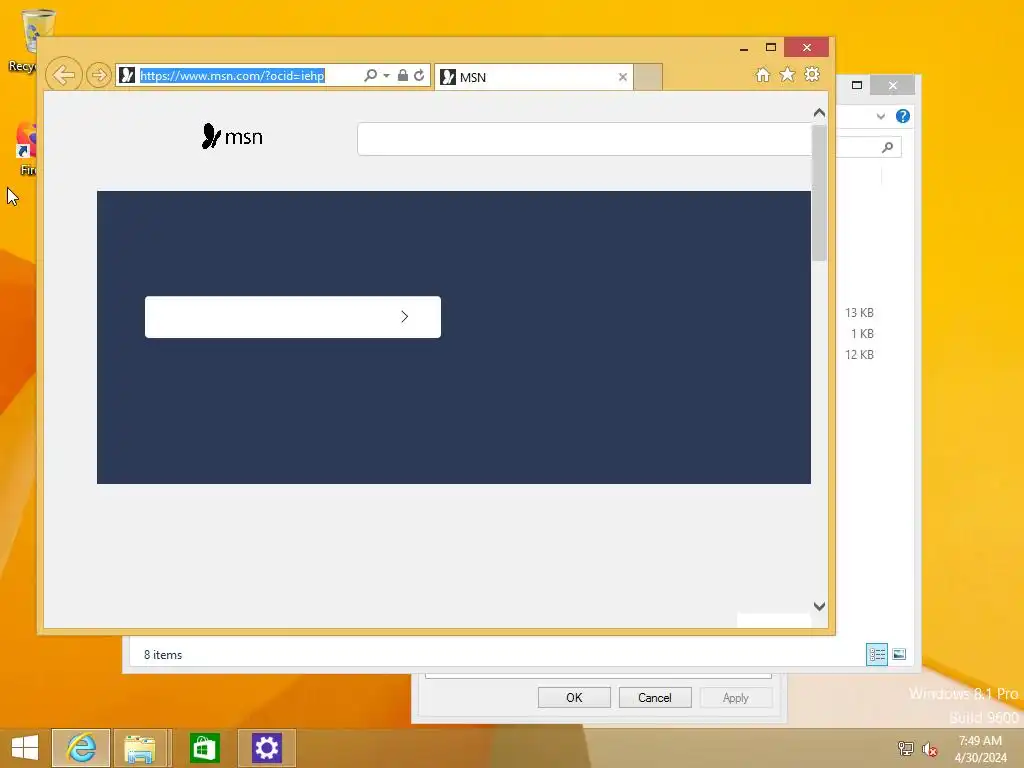Select the 12 KB file size entry
Image resolution: width=1024 pixels, height=768 pixels.
click(x=859, y=355)
